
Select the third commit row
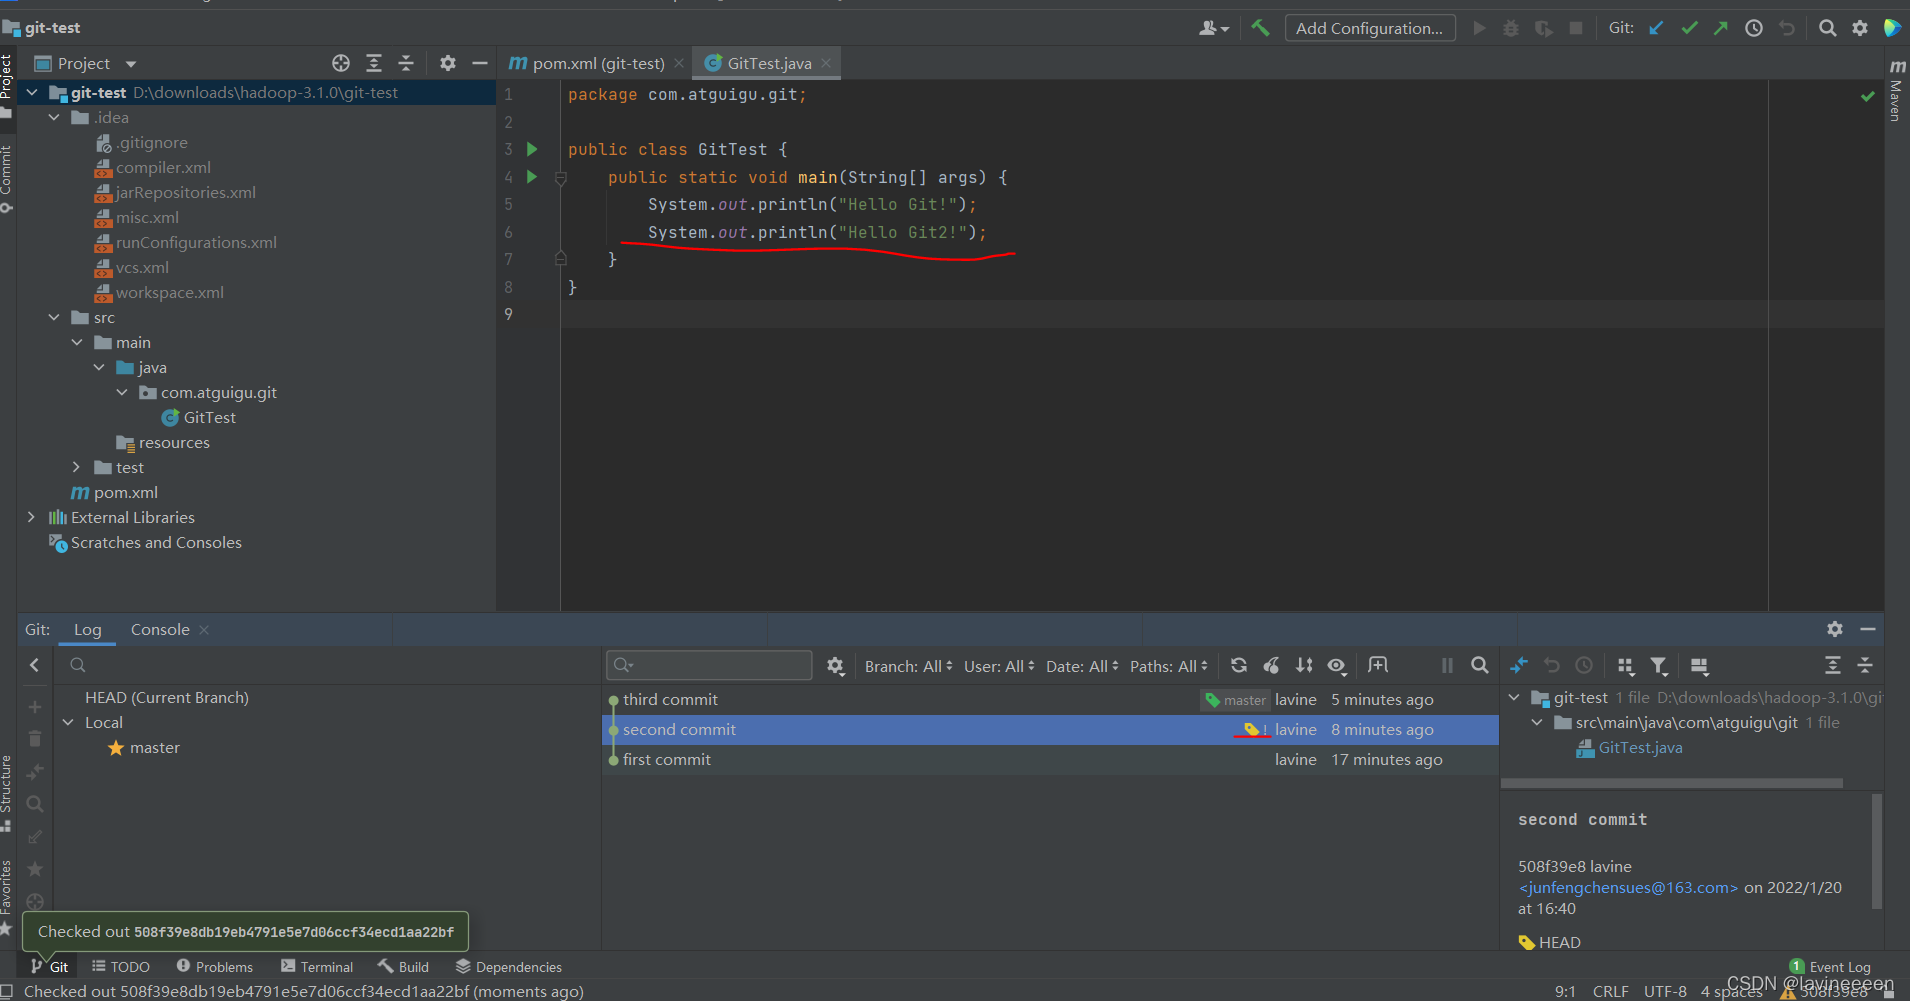tap(1050, 700)
